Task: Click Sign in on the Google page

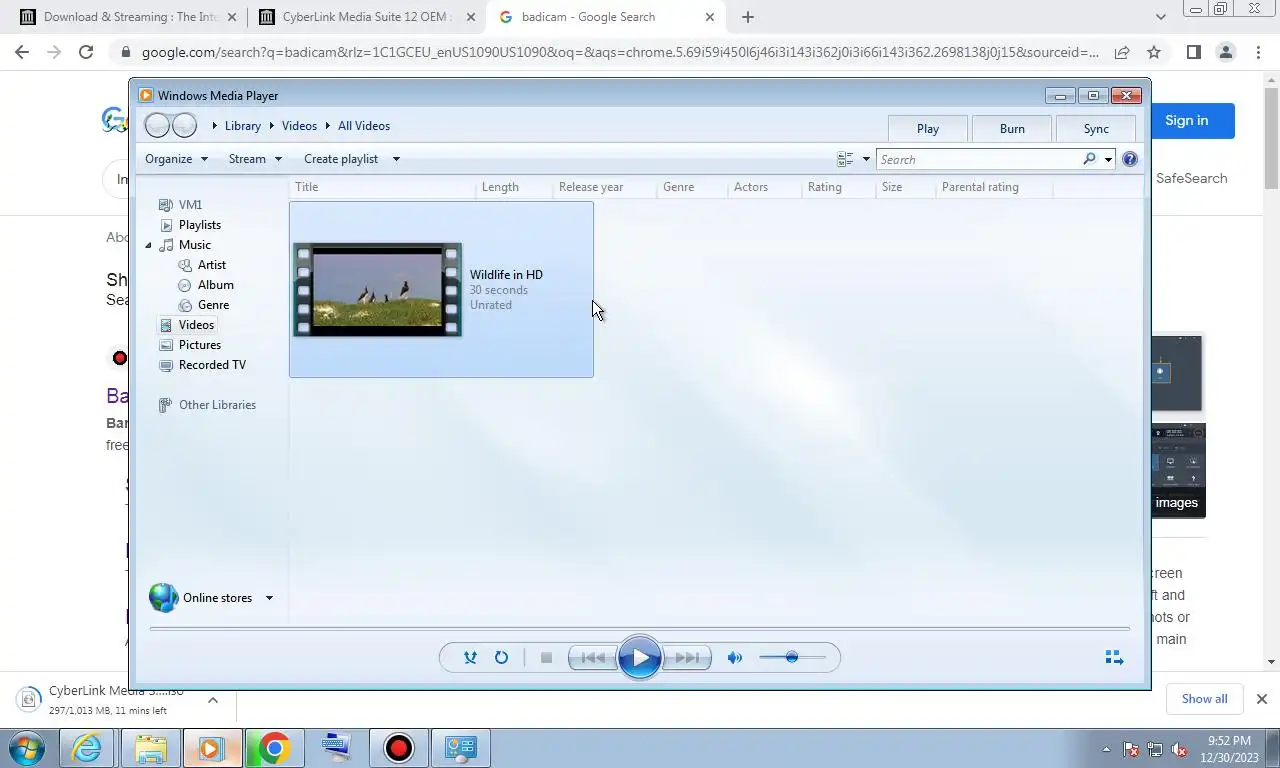Action: [x=1186, y=120]
